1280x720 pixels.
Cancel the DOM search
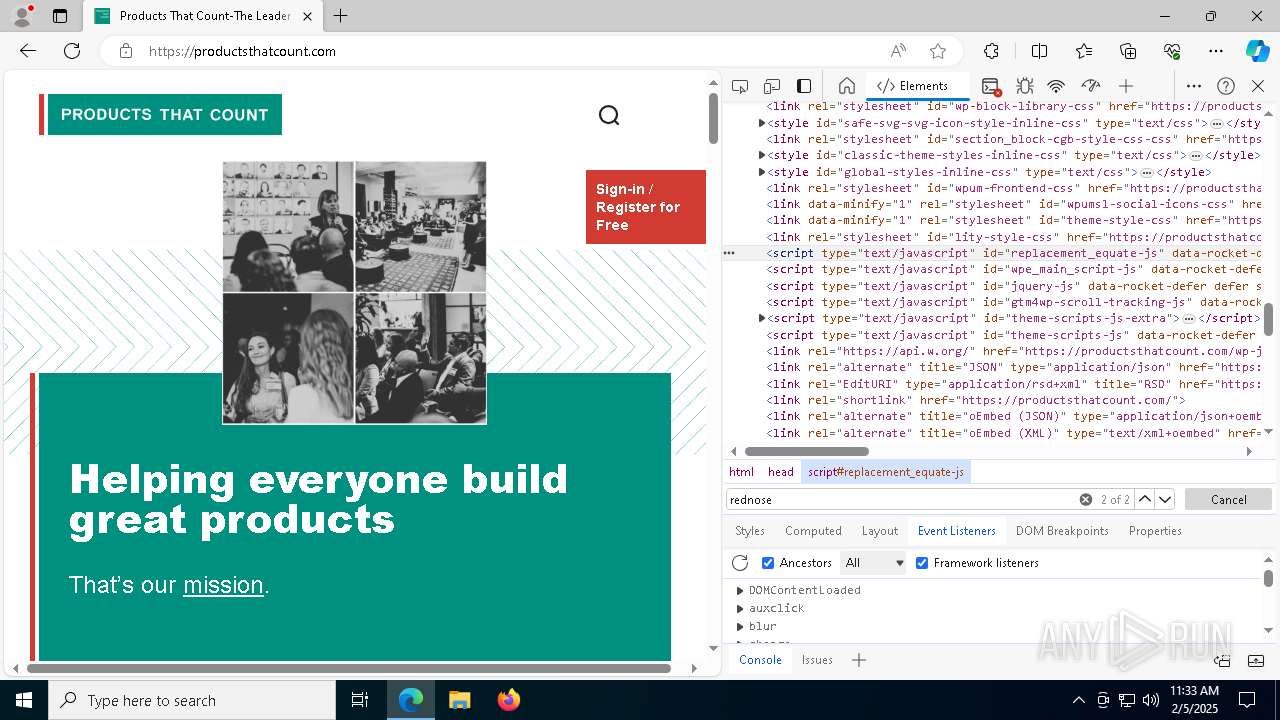coord(1228,499)
